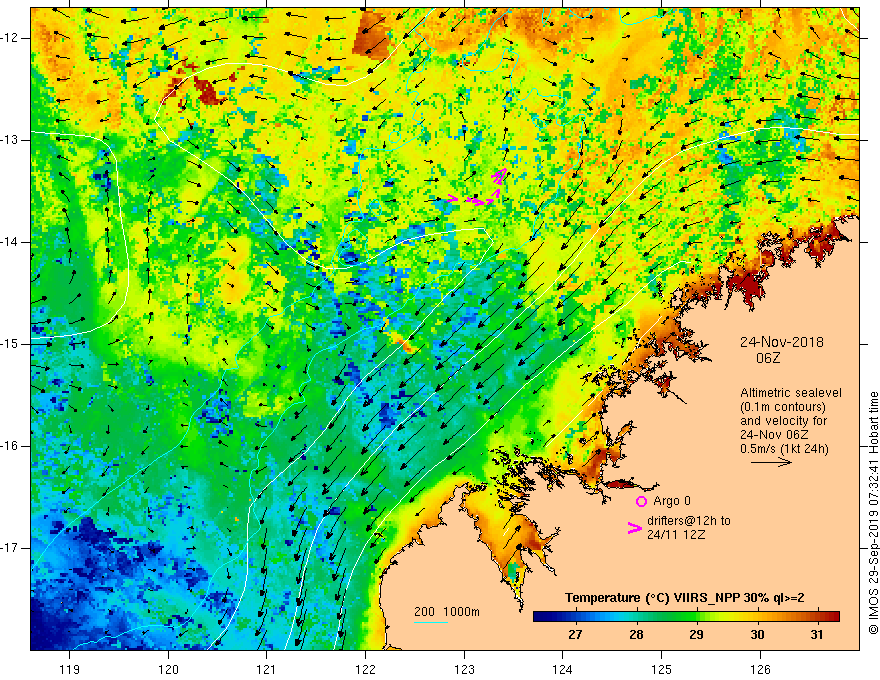Click the longitude axis label 126
Viewport: 880px width, 680px height.
(760, 669)
